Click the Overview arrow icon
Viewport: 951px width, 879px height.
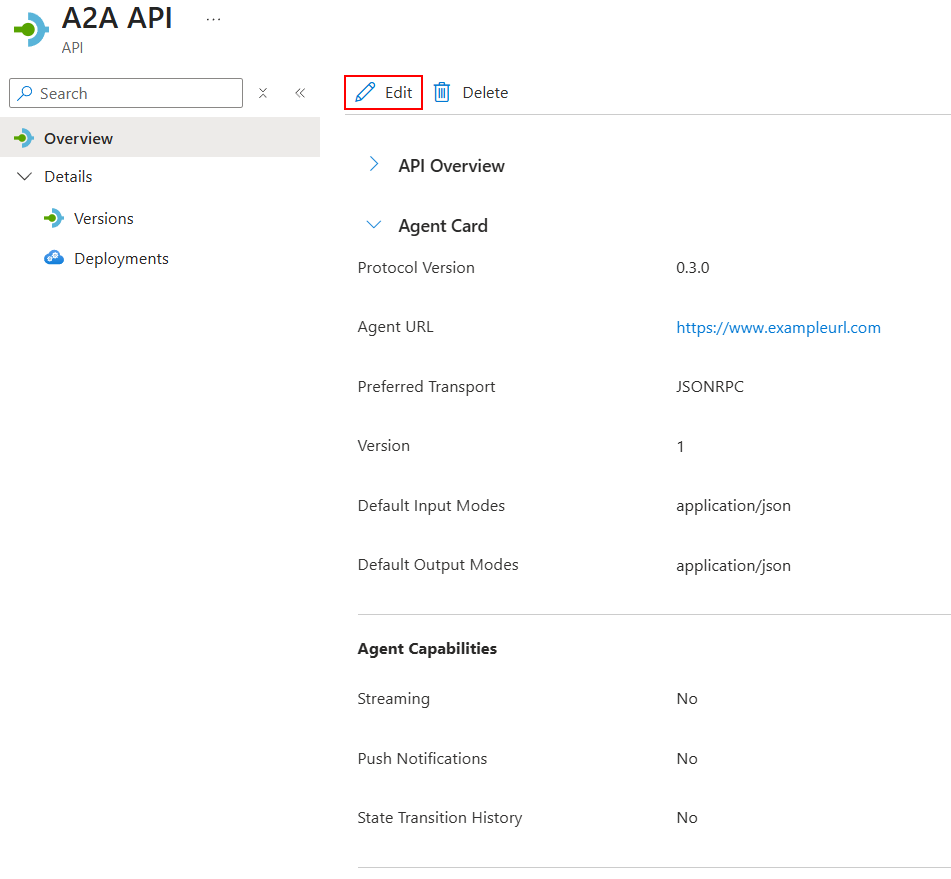[x=23, y=138]
